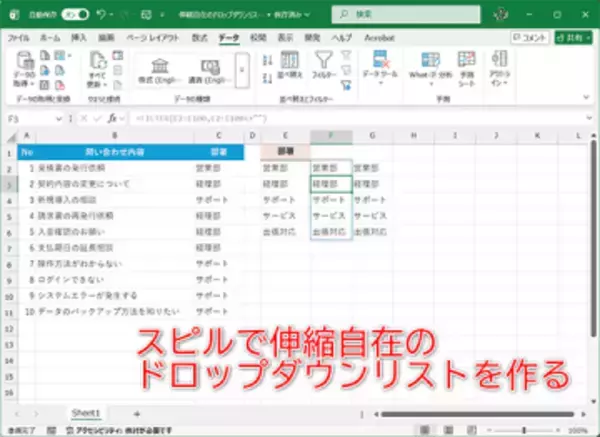Viewport: 600px width, 437px height.
Task: Open What-If Analysis menu
Action: coord(430,69)
